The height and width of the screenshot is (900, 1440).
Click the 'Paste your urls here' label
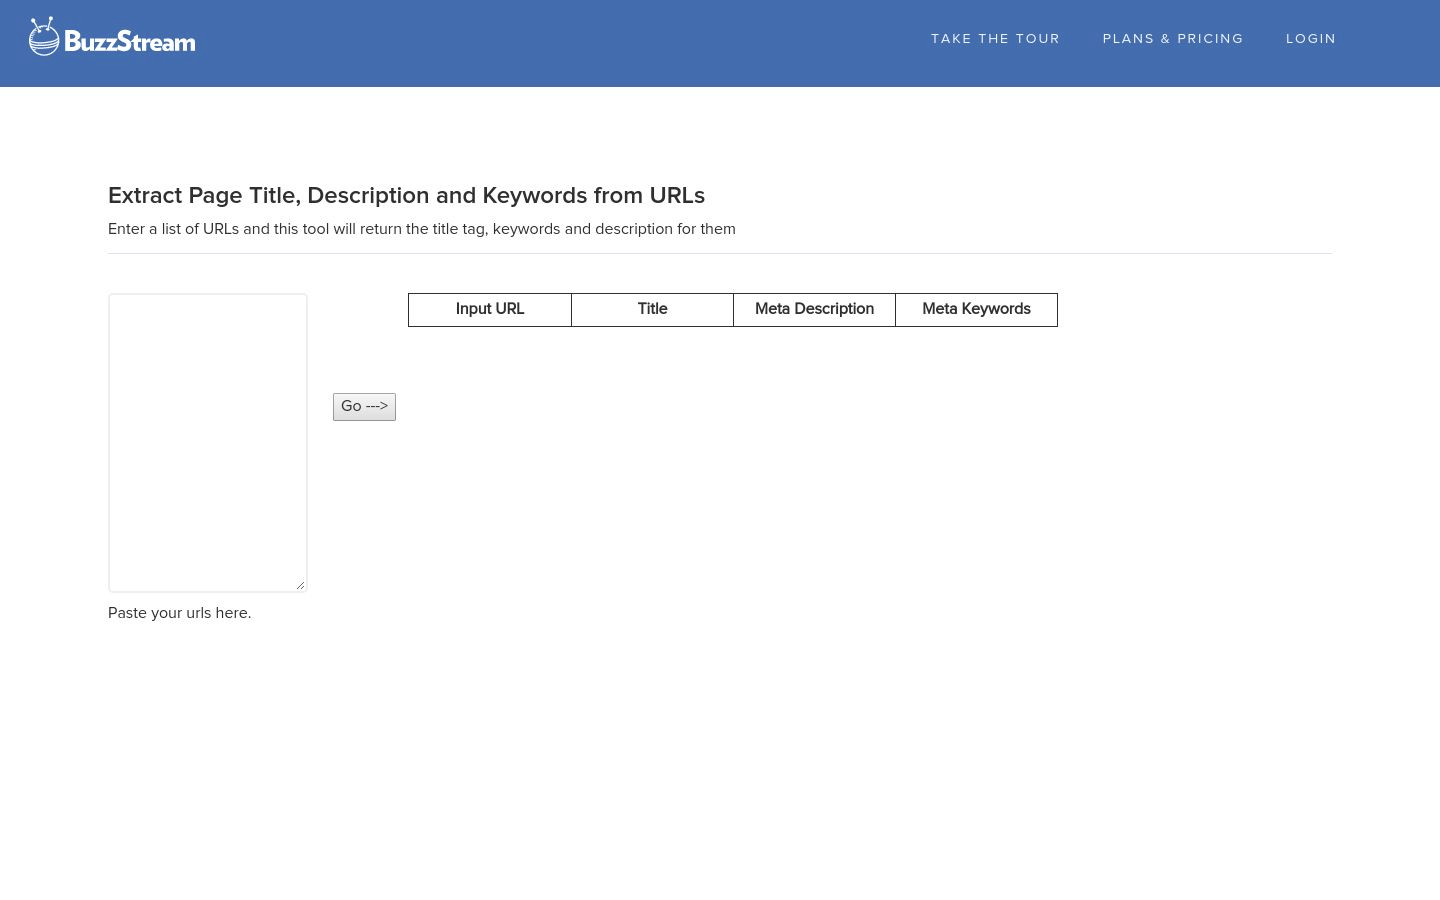tap(179, 613)
